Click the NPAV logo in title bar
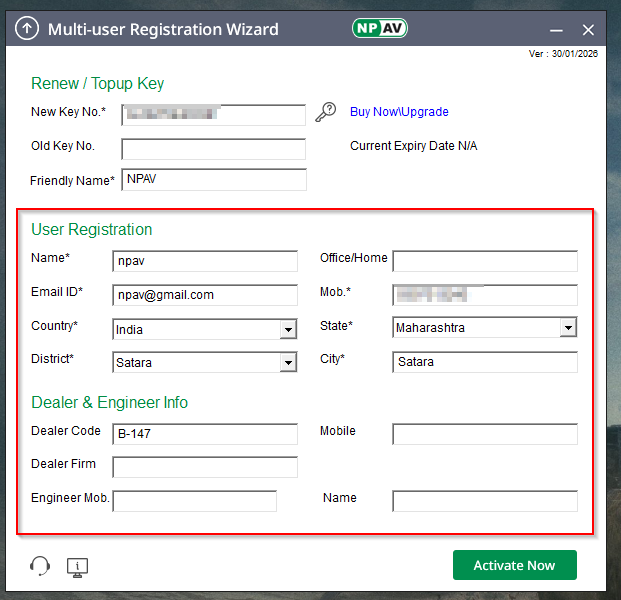The height and width of the screenshot is (600, 621). pos(379,29)
